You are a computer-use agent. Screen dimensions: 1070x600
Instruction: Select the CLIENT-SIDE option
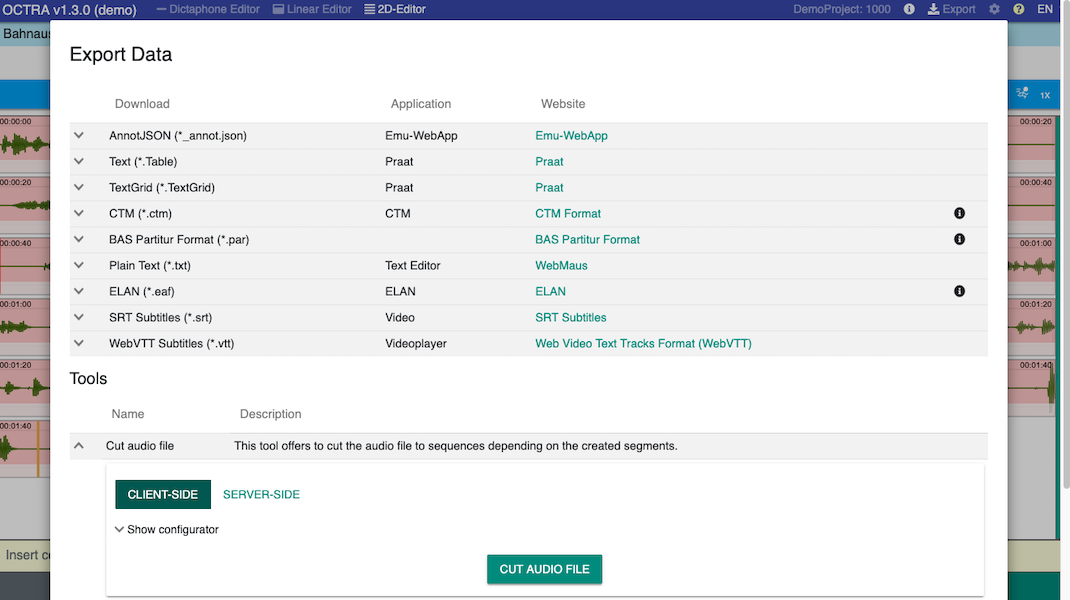click(x=163, y=494)
